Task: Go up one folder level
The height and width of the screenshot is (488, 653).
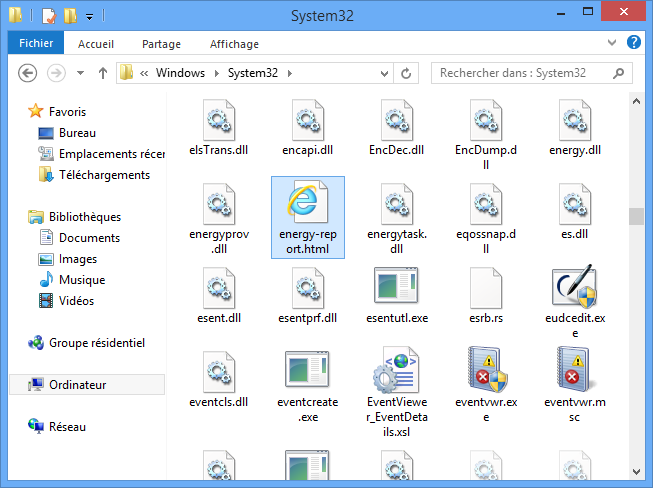Action: pyautogui.click(x=103, y=73)
